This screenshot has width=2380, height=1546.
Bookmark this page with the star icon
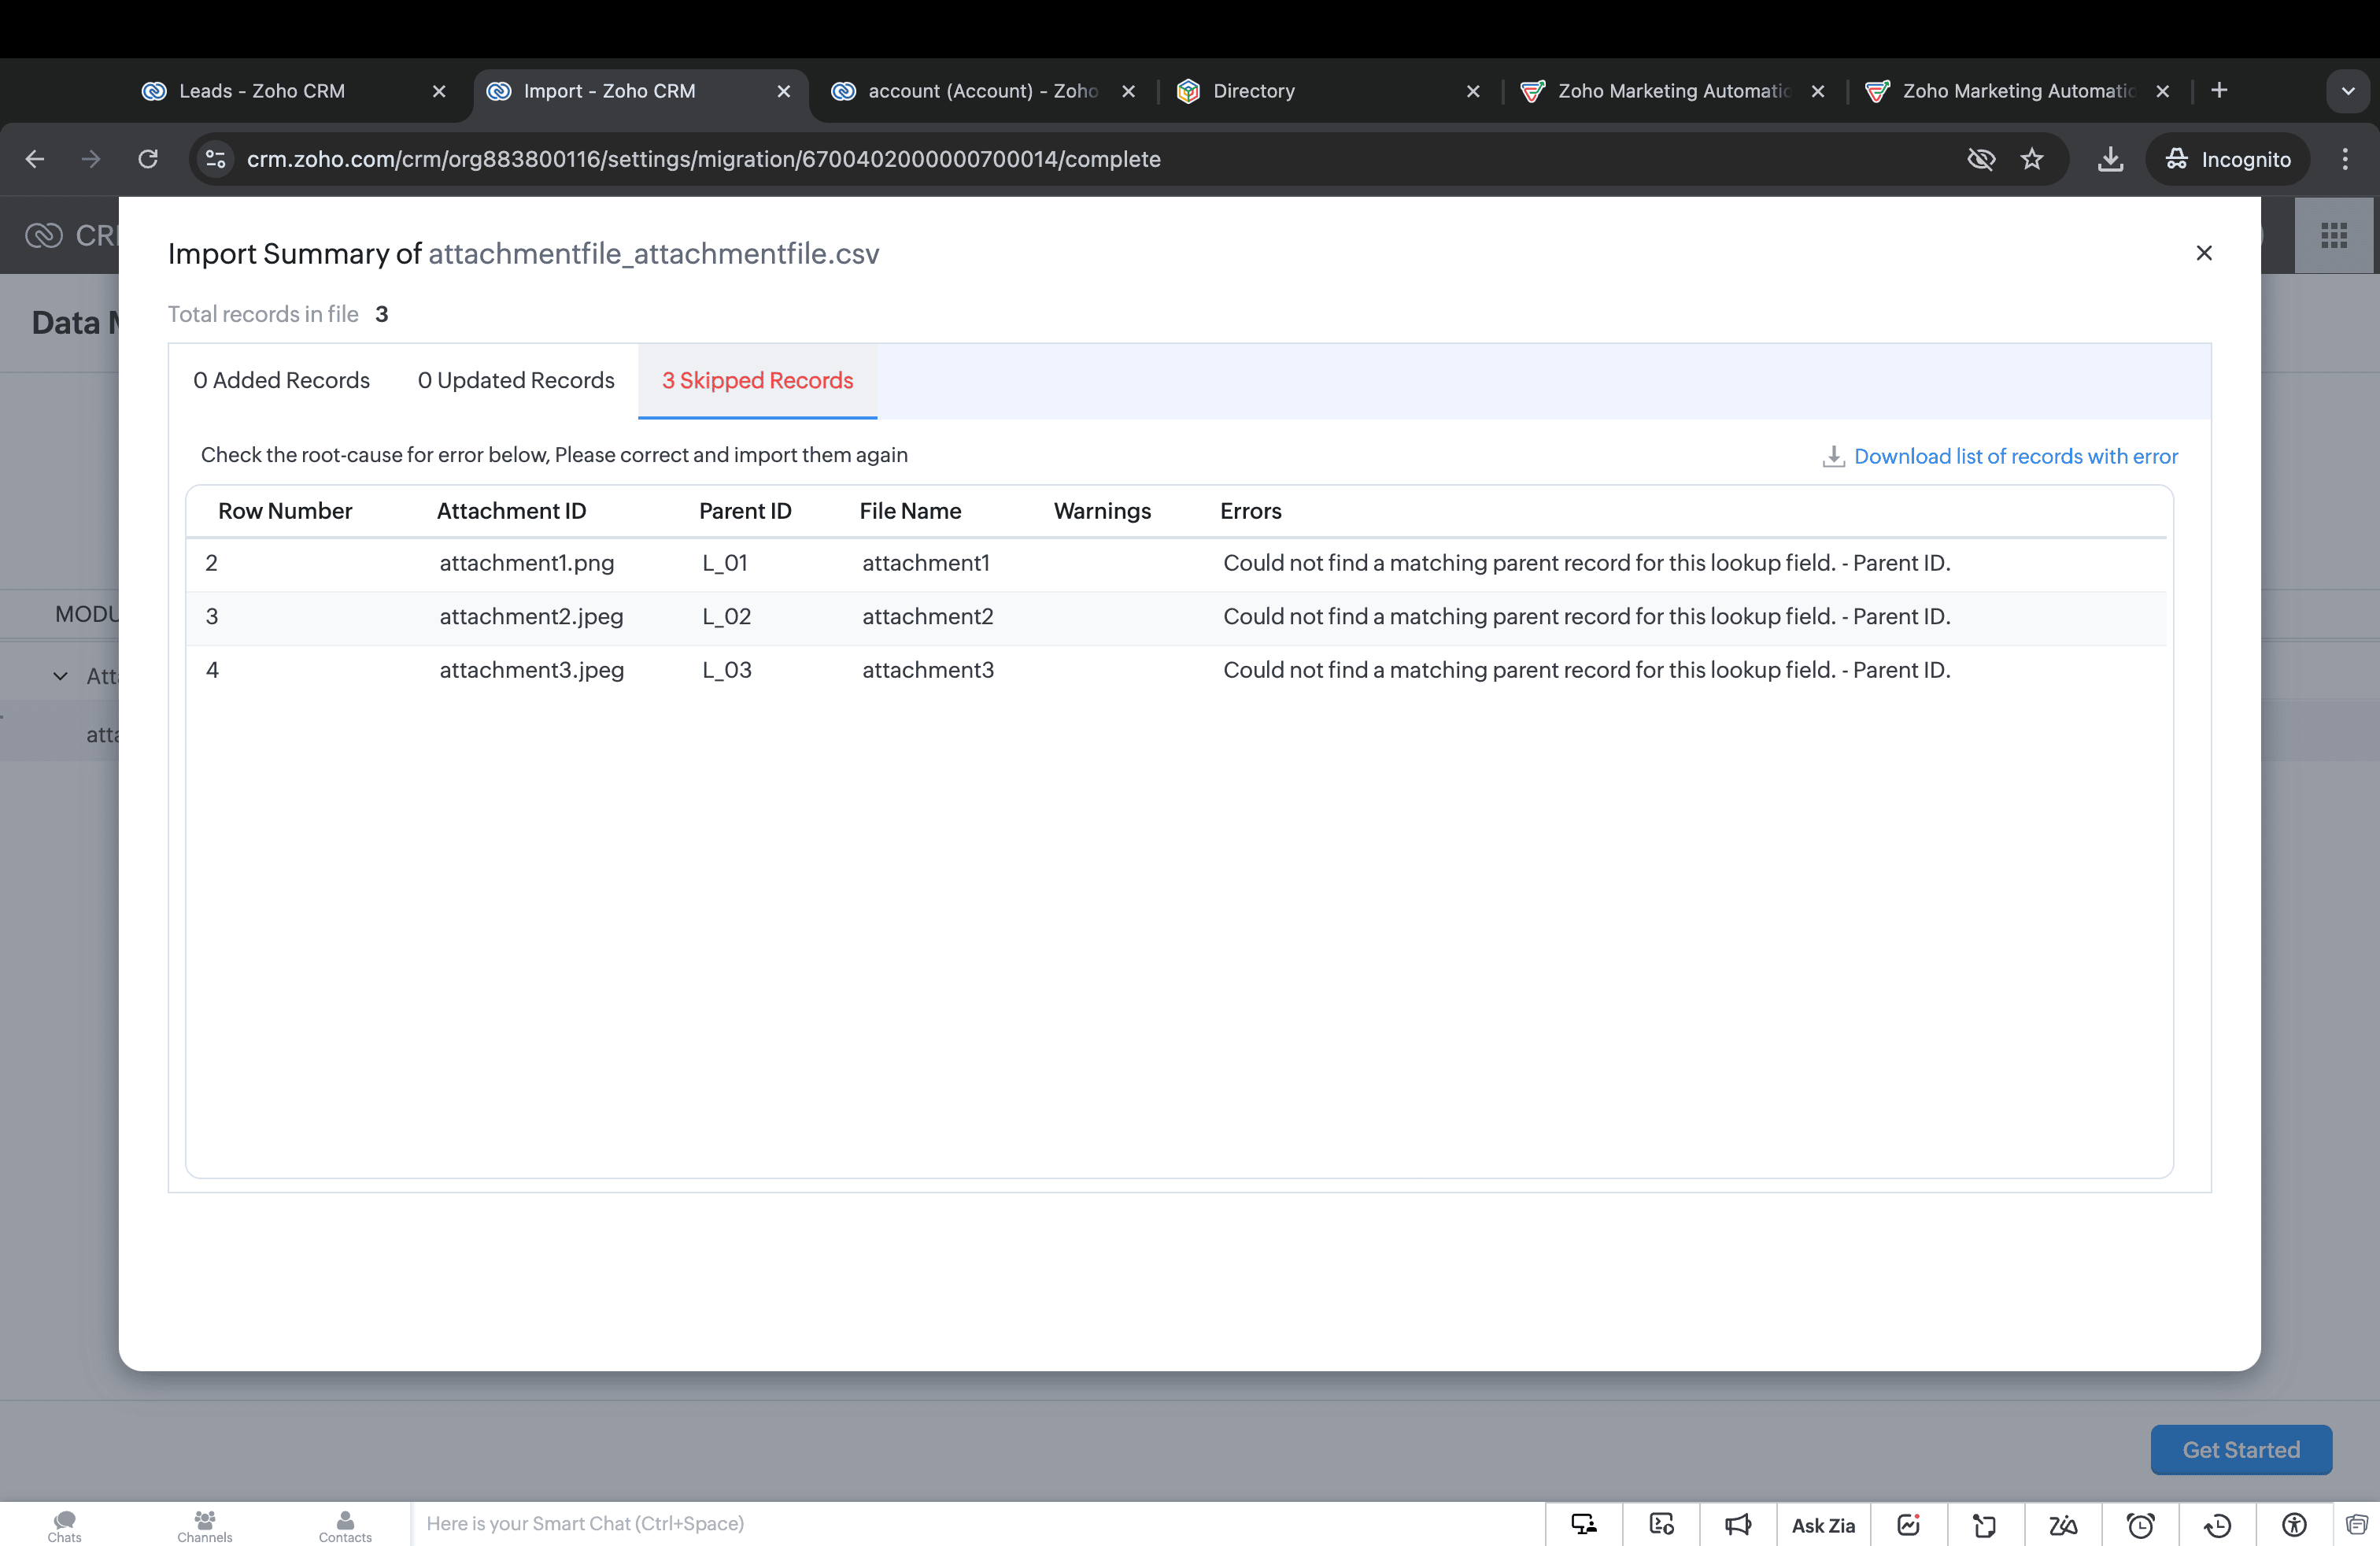tap(2031, 159)
